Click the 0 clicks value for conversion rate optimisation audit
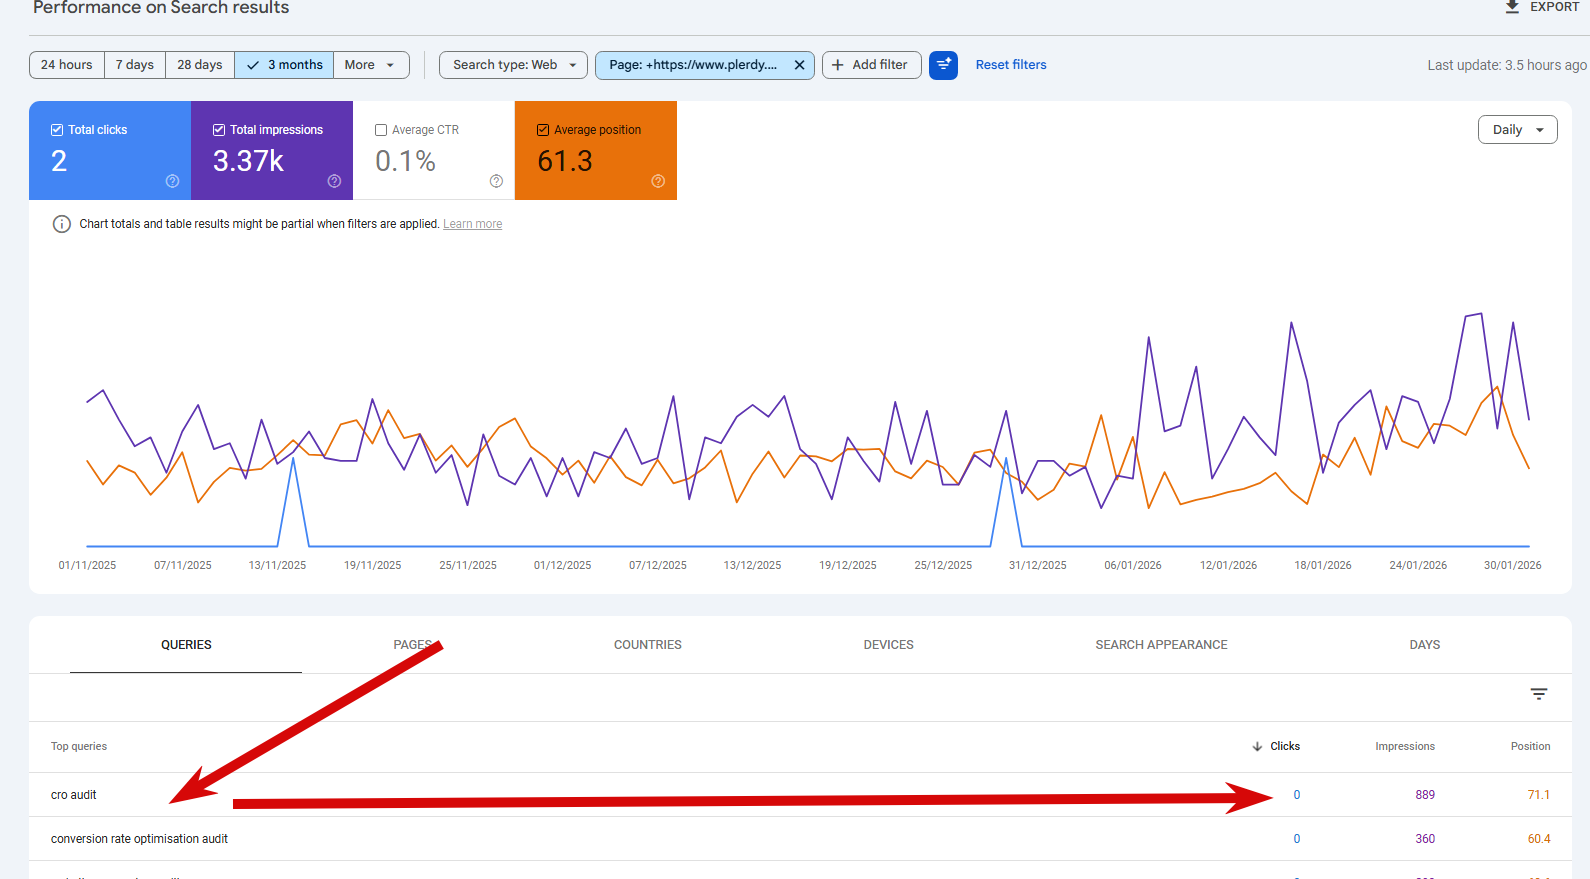The image size is (1590, 879). point(1297,839)
